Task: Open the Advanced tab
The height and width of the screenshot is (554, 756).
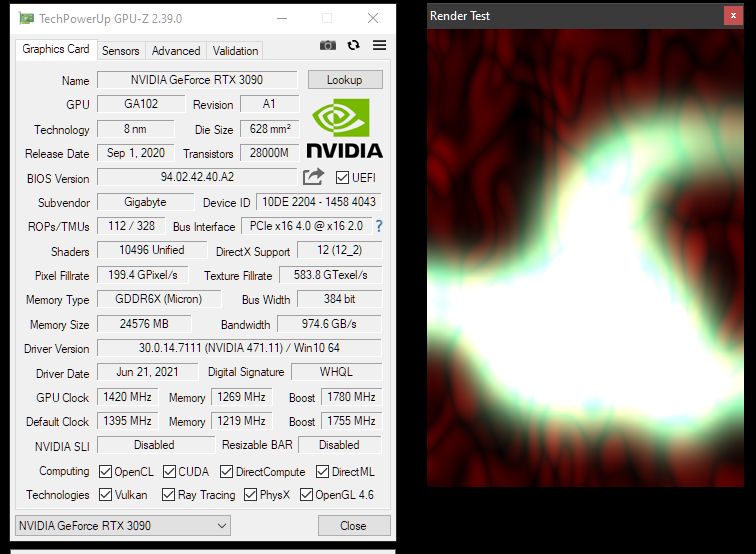Action: click(176, 51)
